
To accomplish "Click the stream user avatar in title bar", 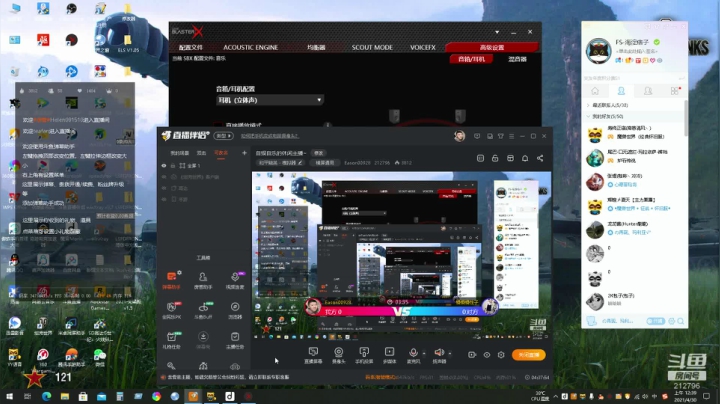I will 459,136.
